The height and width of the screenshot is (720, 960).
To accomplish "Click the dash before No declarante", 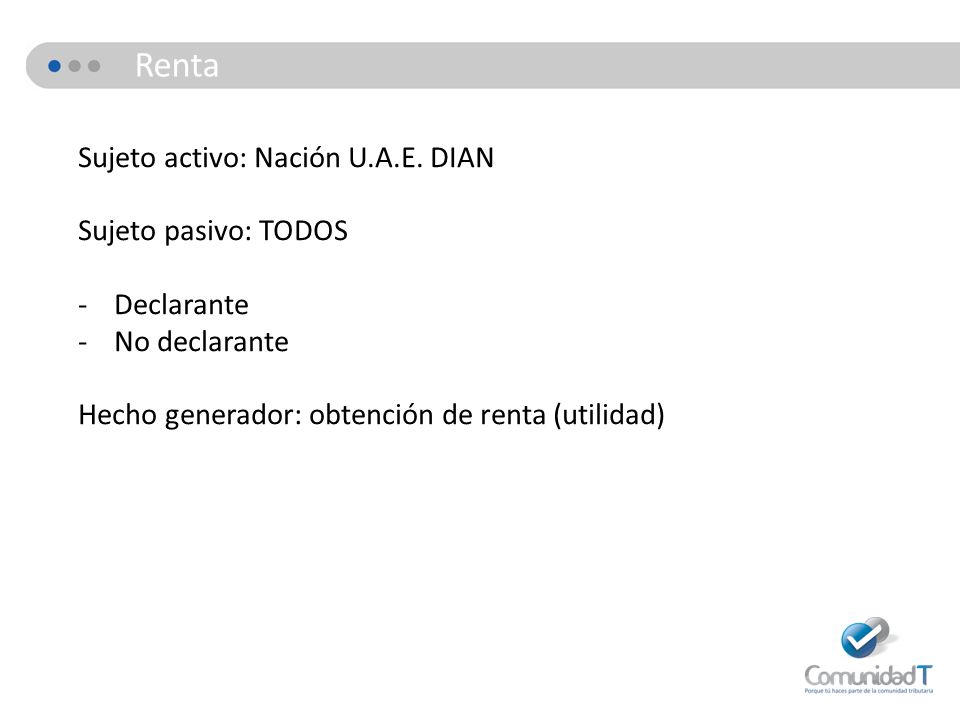I will pos(83,343).
